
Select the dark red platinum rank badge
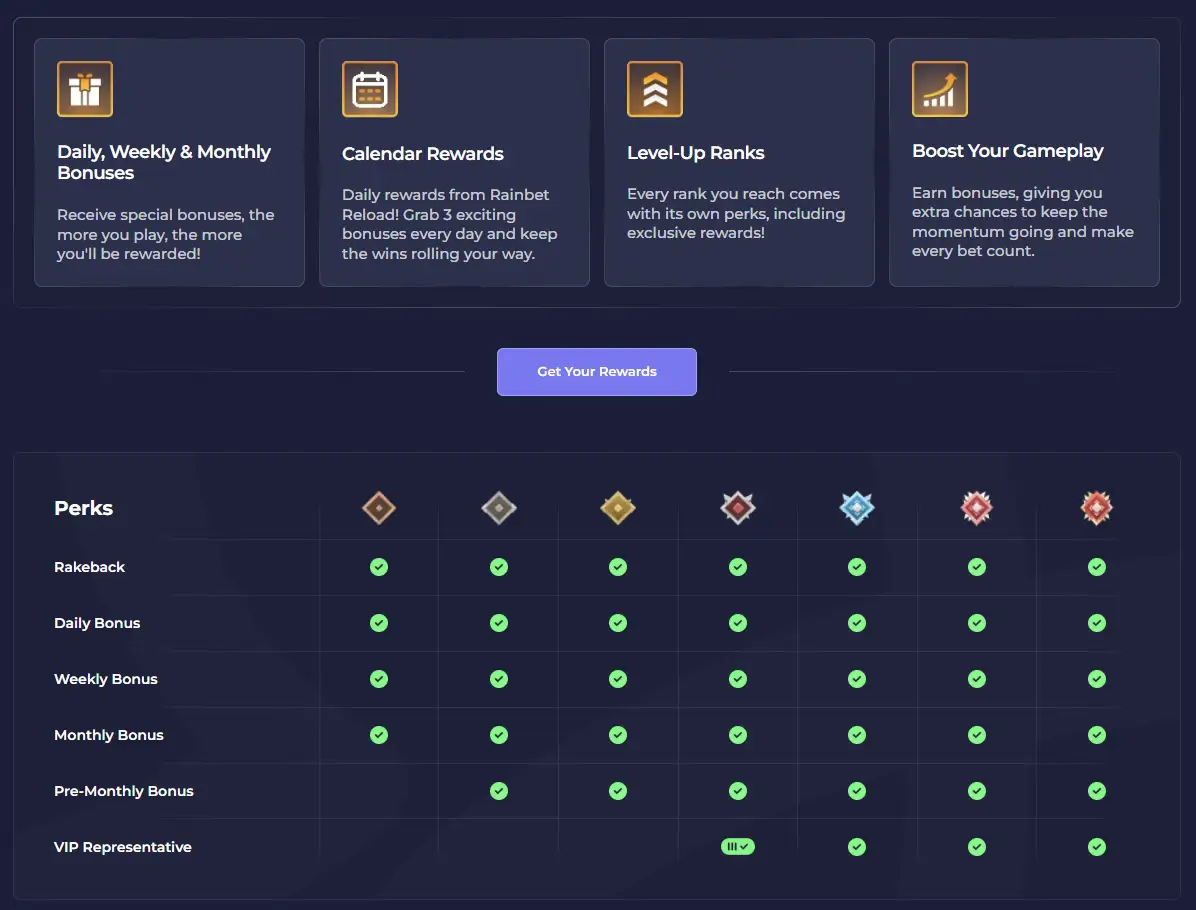click(x=737, y=507)
